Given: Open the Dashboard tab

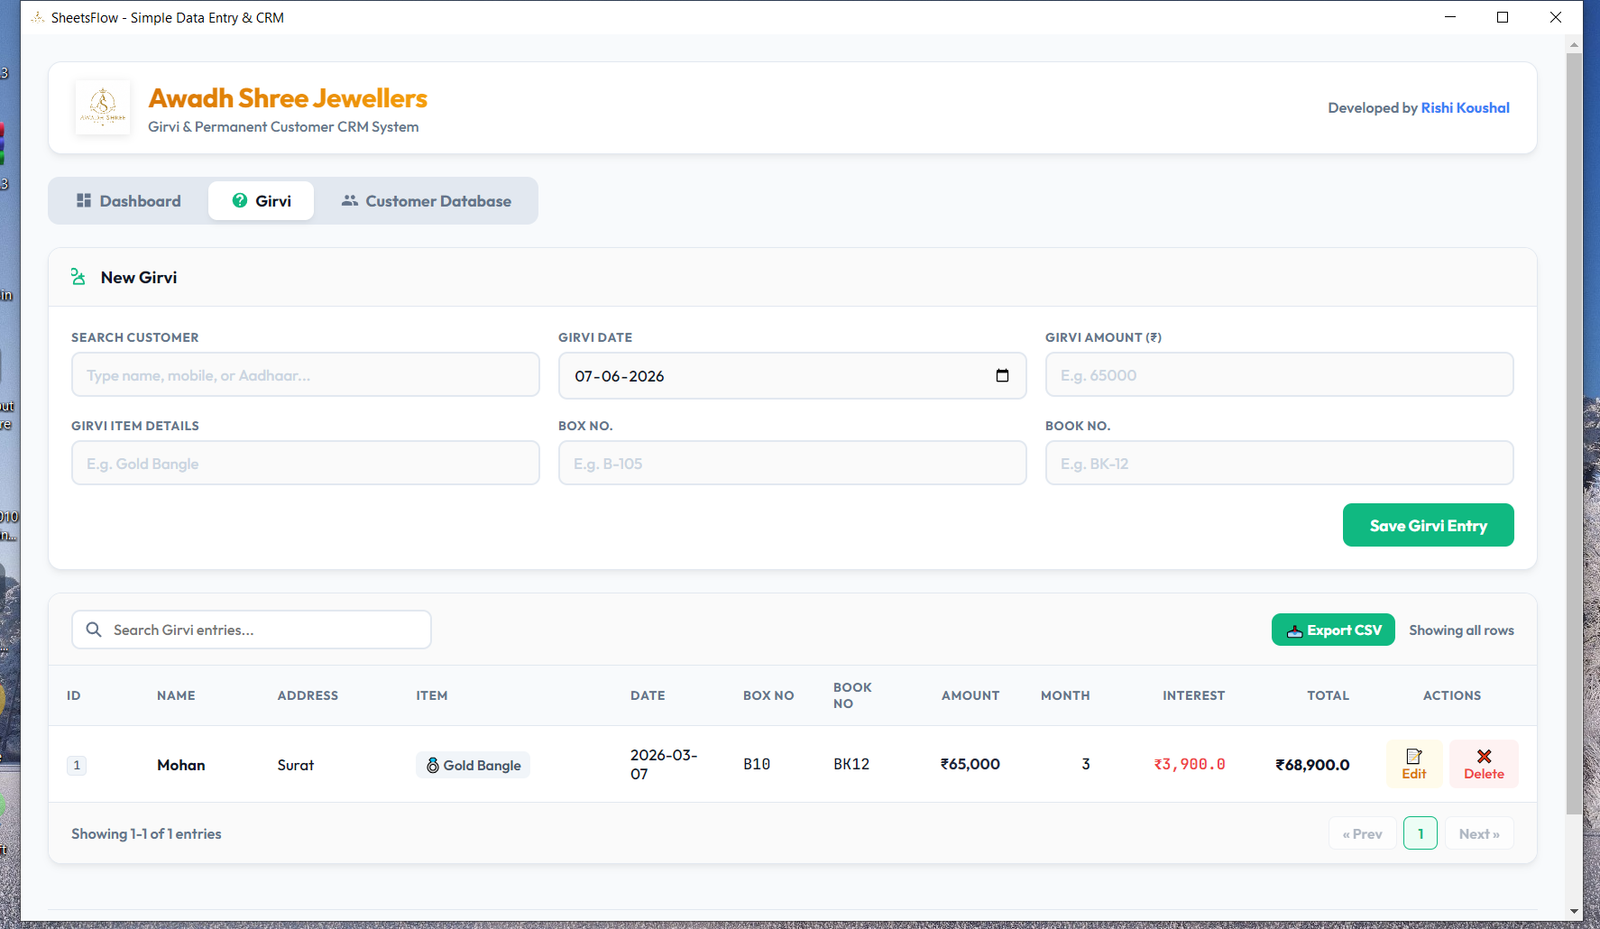Looking at the screenshot, I should tap(129, 201).
